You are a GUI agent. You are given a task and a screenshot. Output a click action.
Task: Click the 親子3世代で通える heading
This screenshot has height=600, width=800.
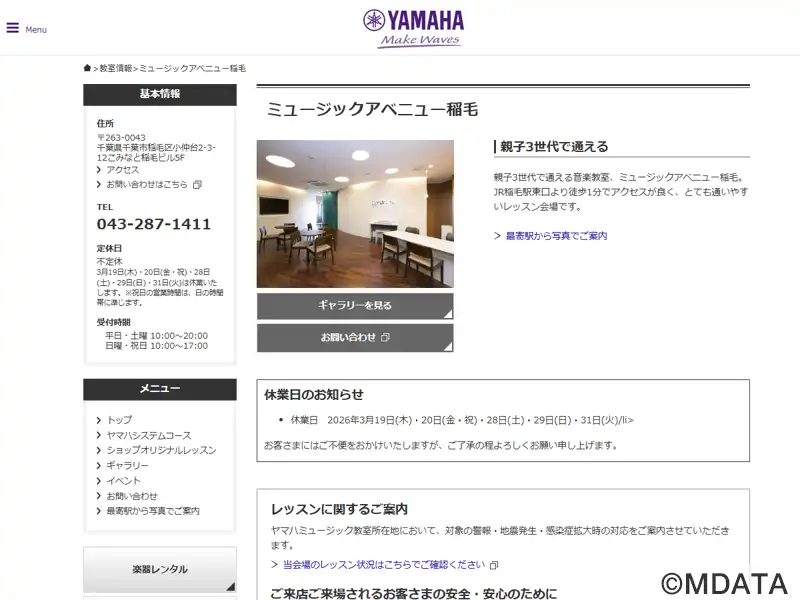554,146
